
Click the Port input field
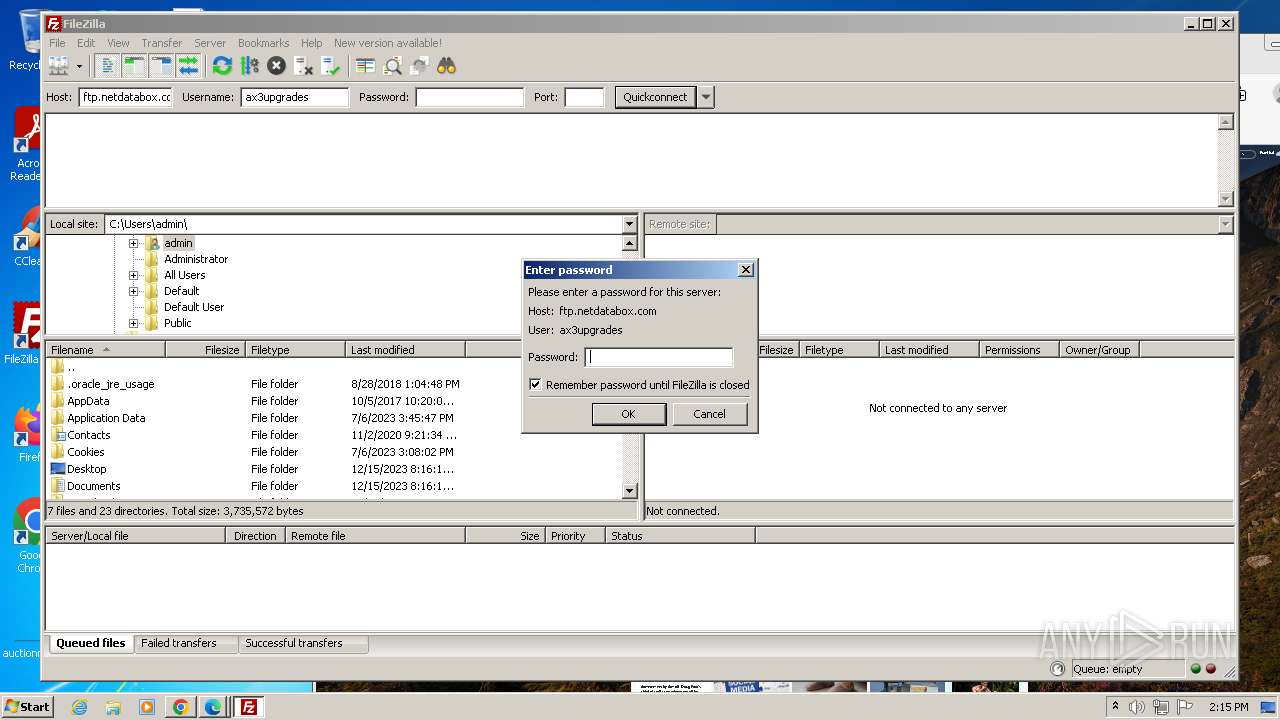coord(584,97)
